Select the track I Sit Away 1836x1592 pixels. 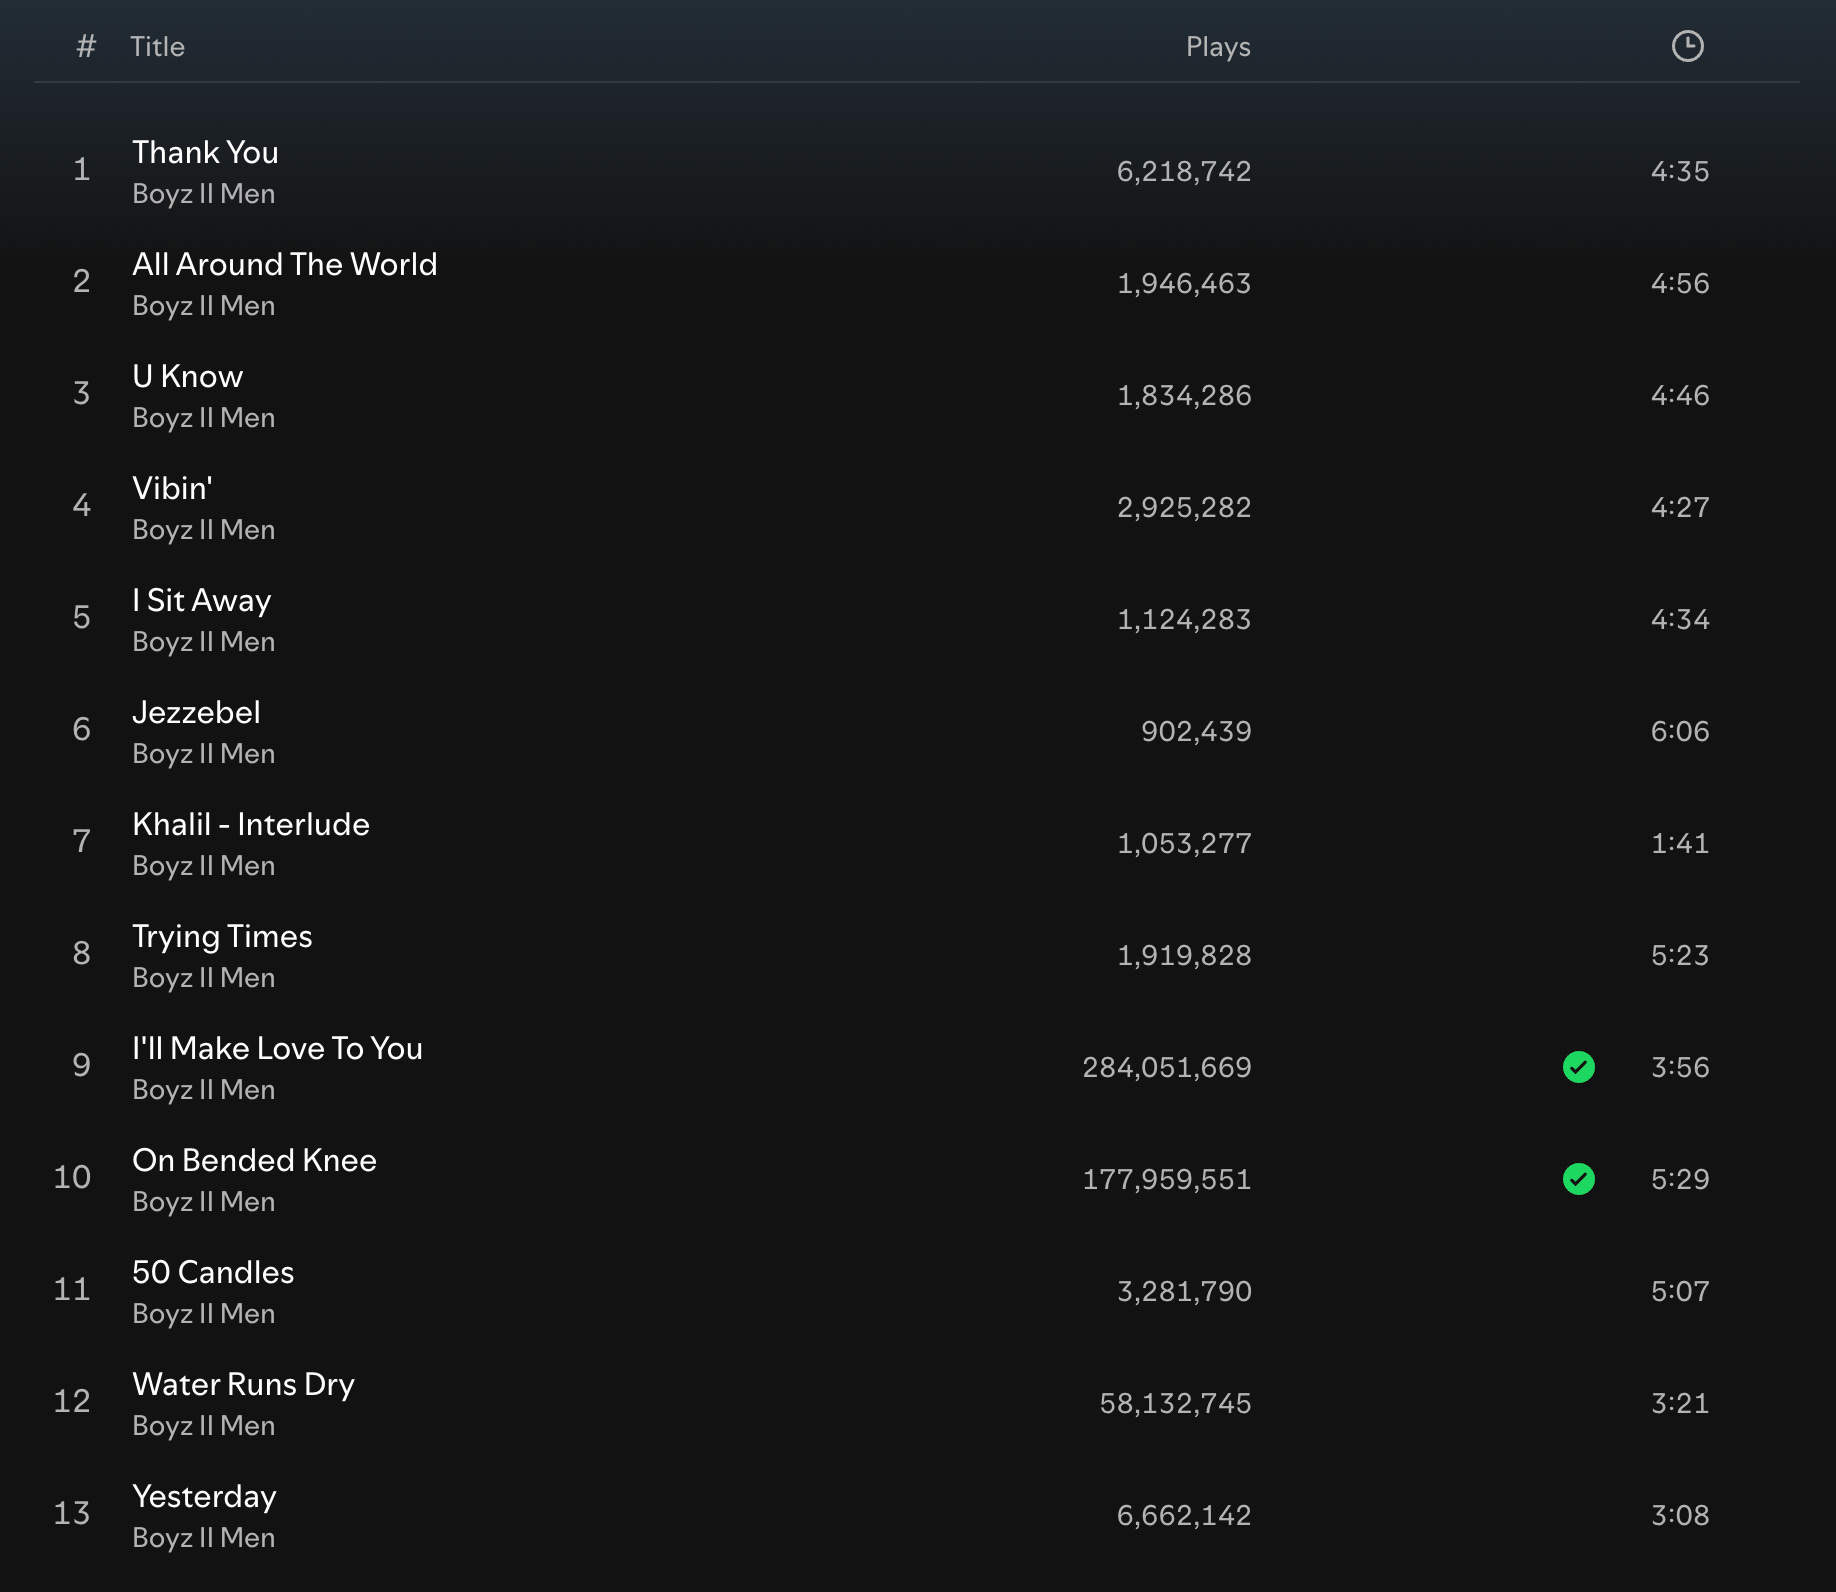(201, 600)
